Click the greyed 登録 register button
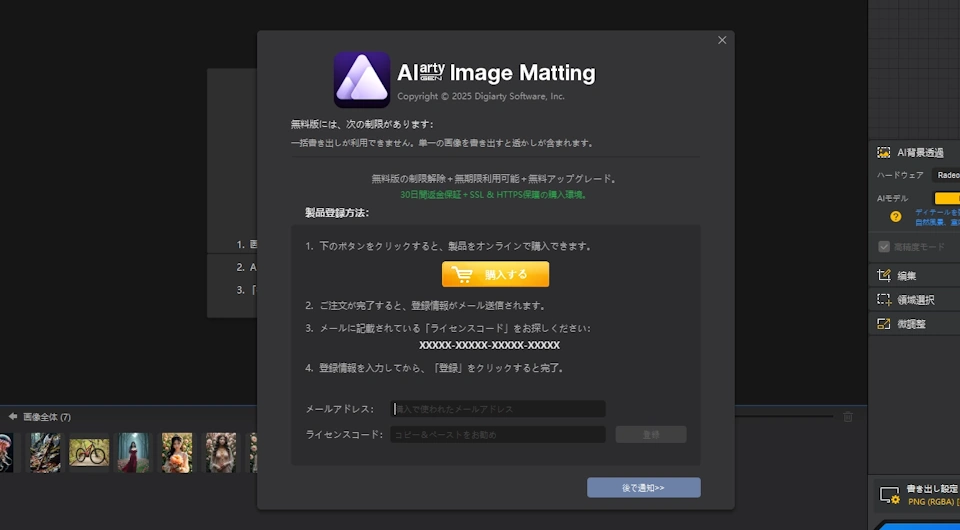The image size is (960, 530). point(651,435)
